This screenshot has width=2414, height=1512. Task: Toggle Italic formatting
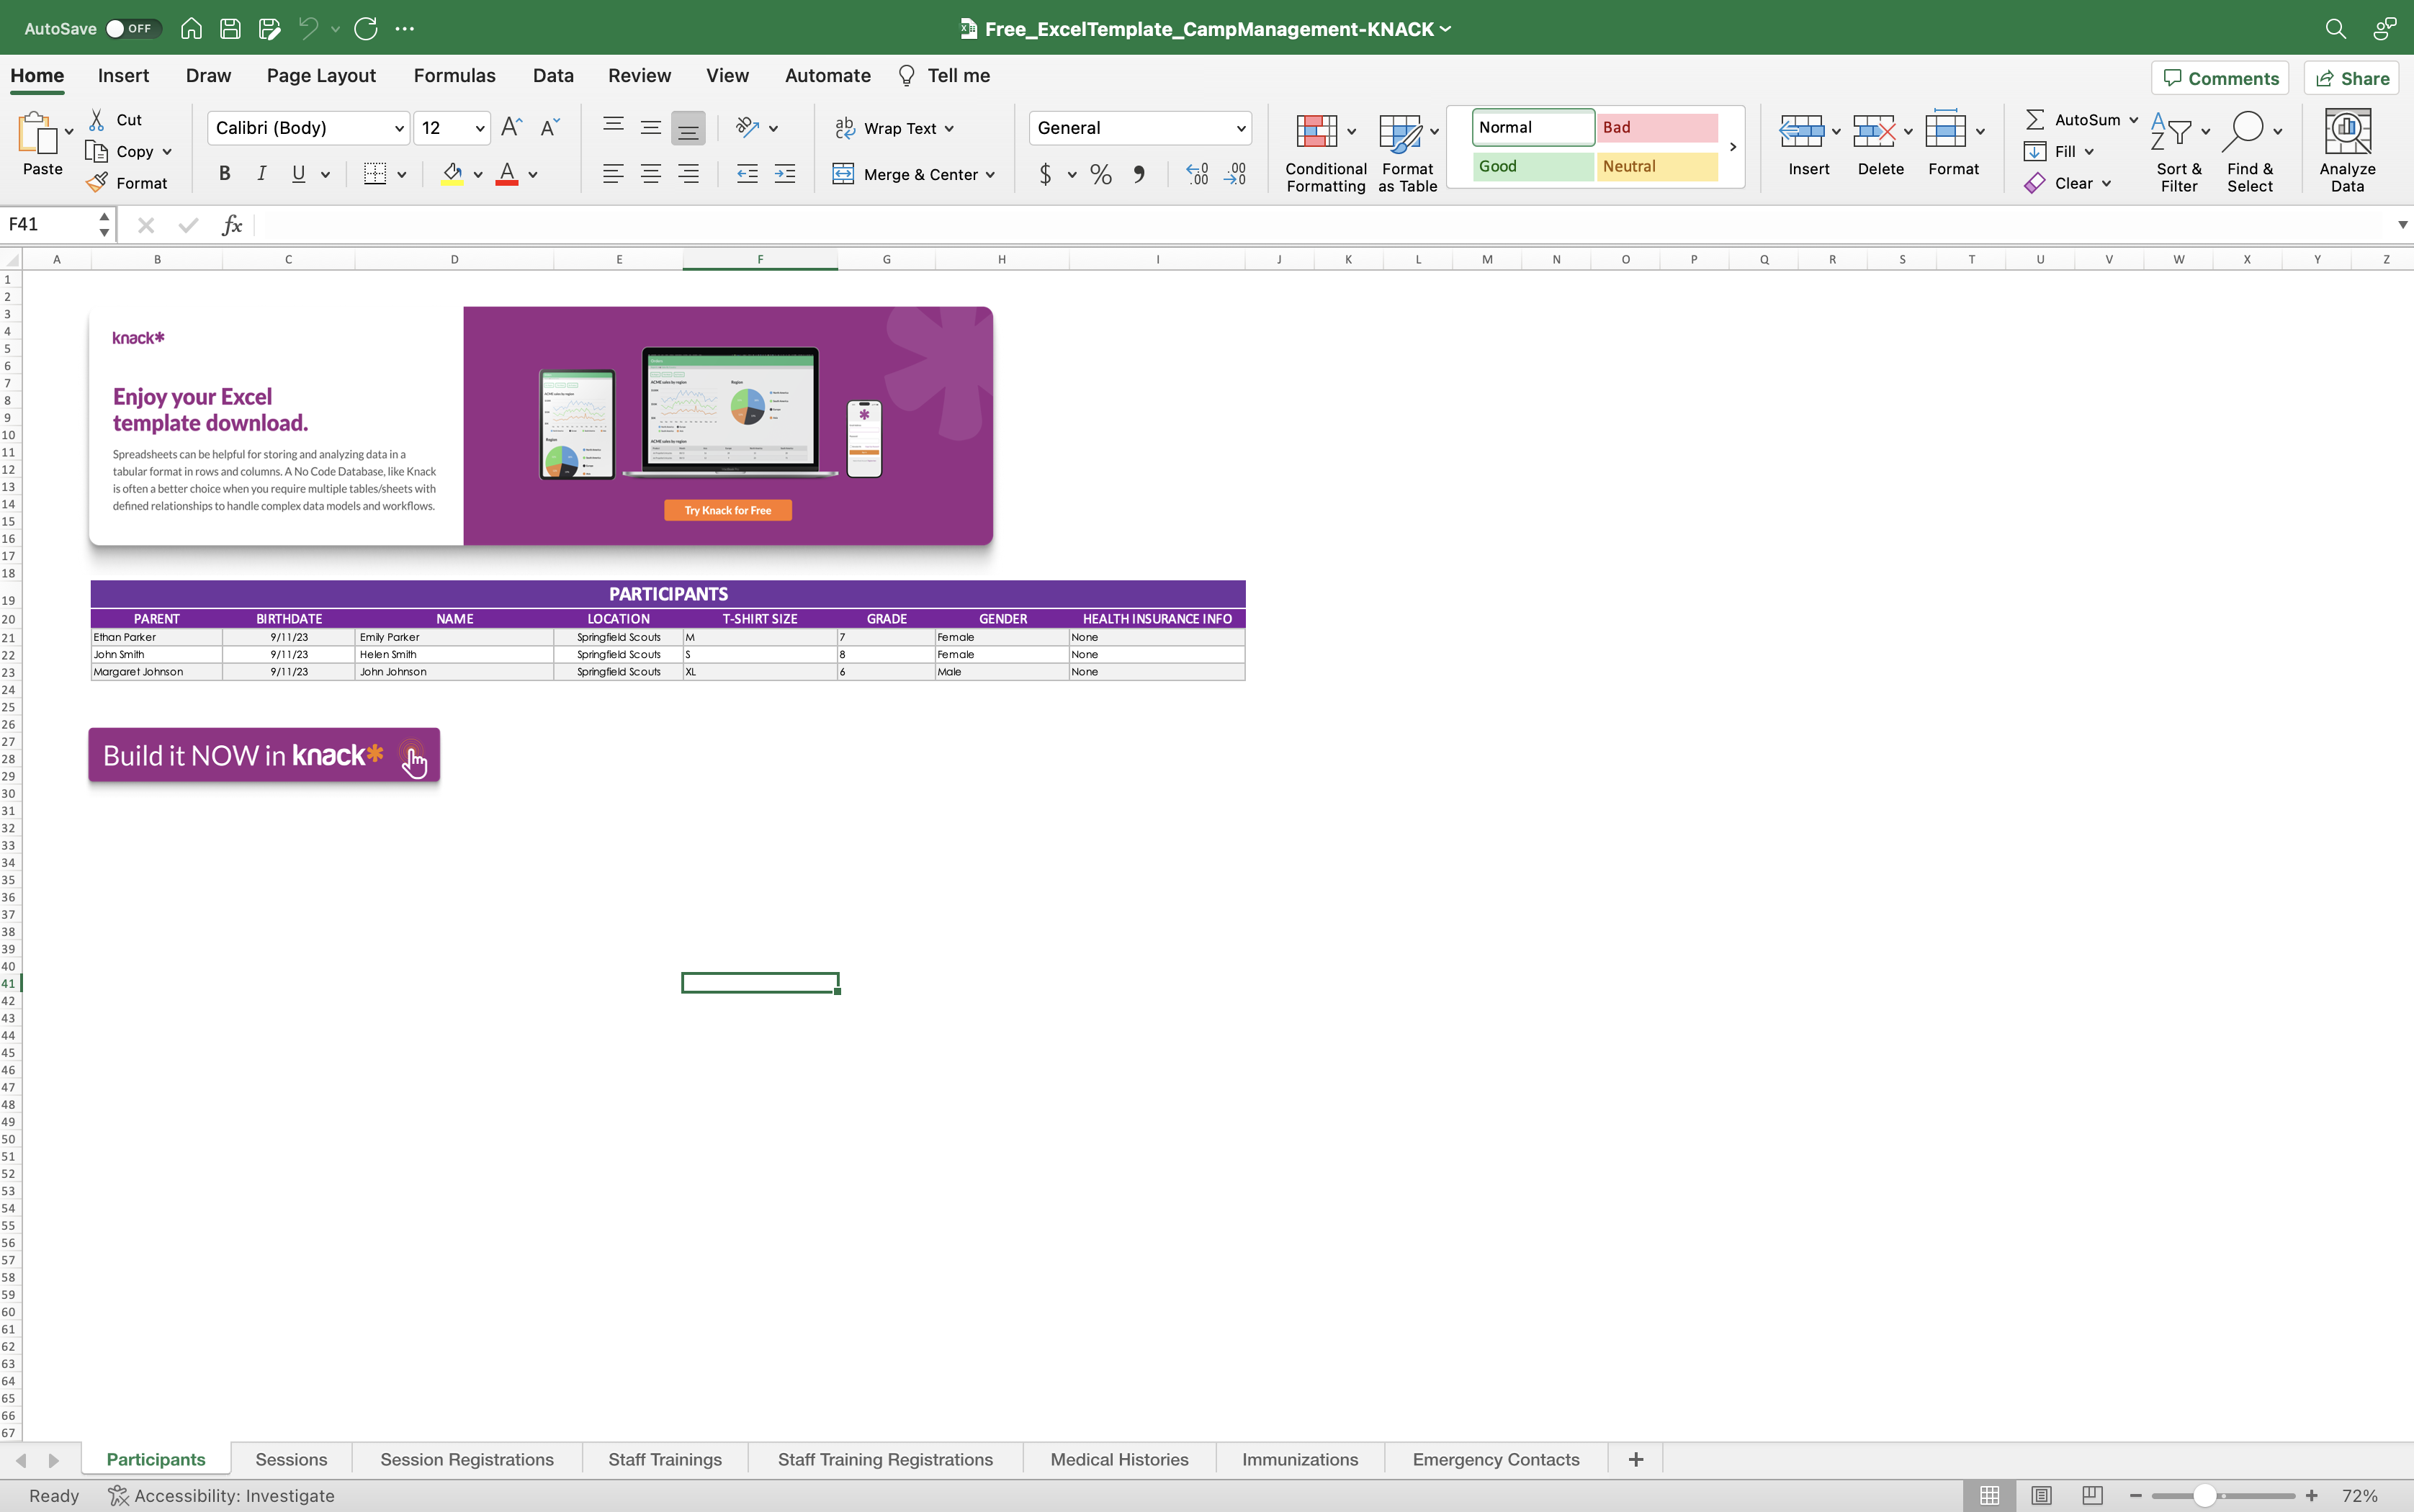pos(261,174)
